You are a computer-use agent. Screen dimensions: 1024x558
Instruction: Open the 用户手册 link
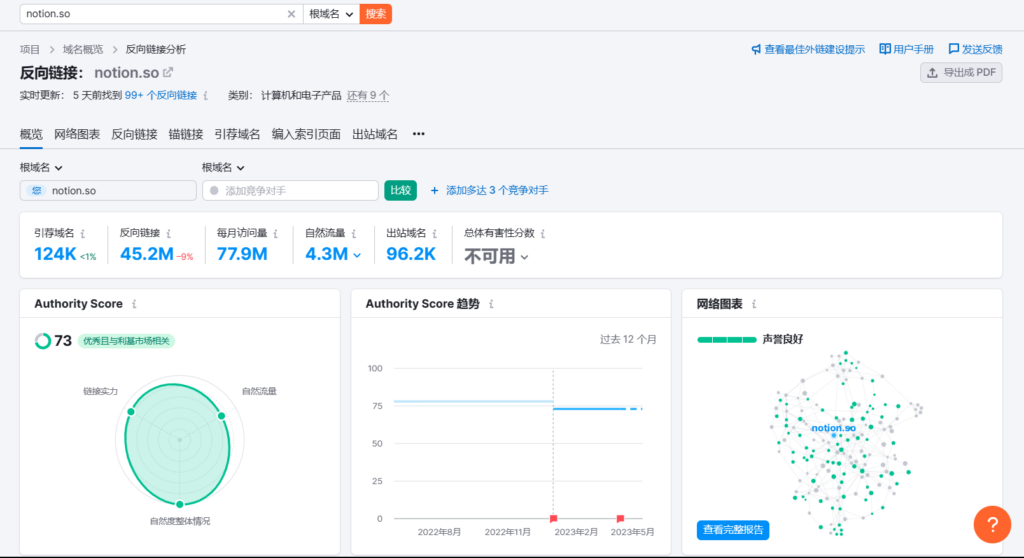[x=913, y=49]
